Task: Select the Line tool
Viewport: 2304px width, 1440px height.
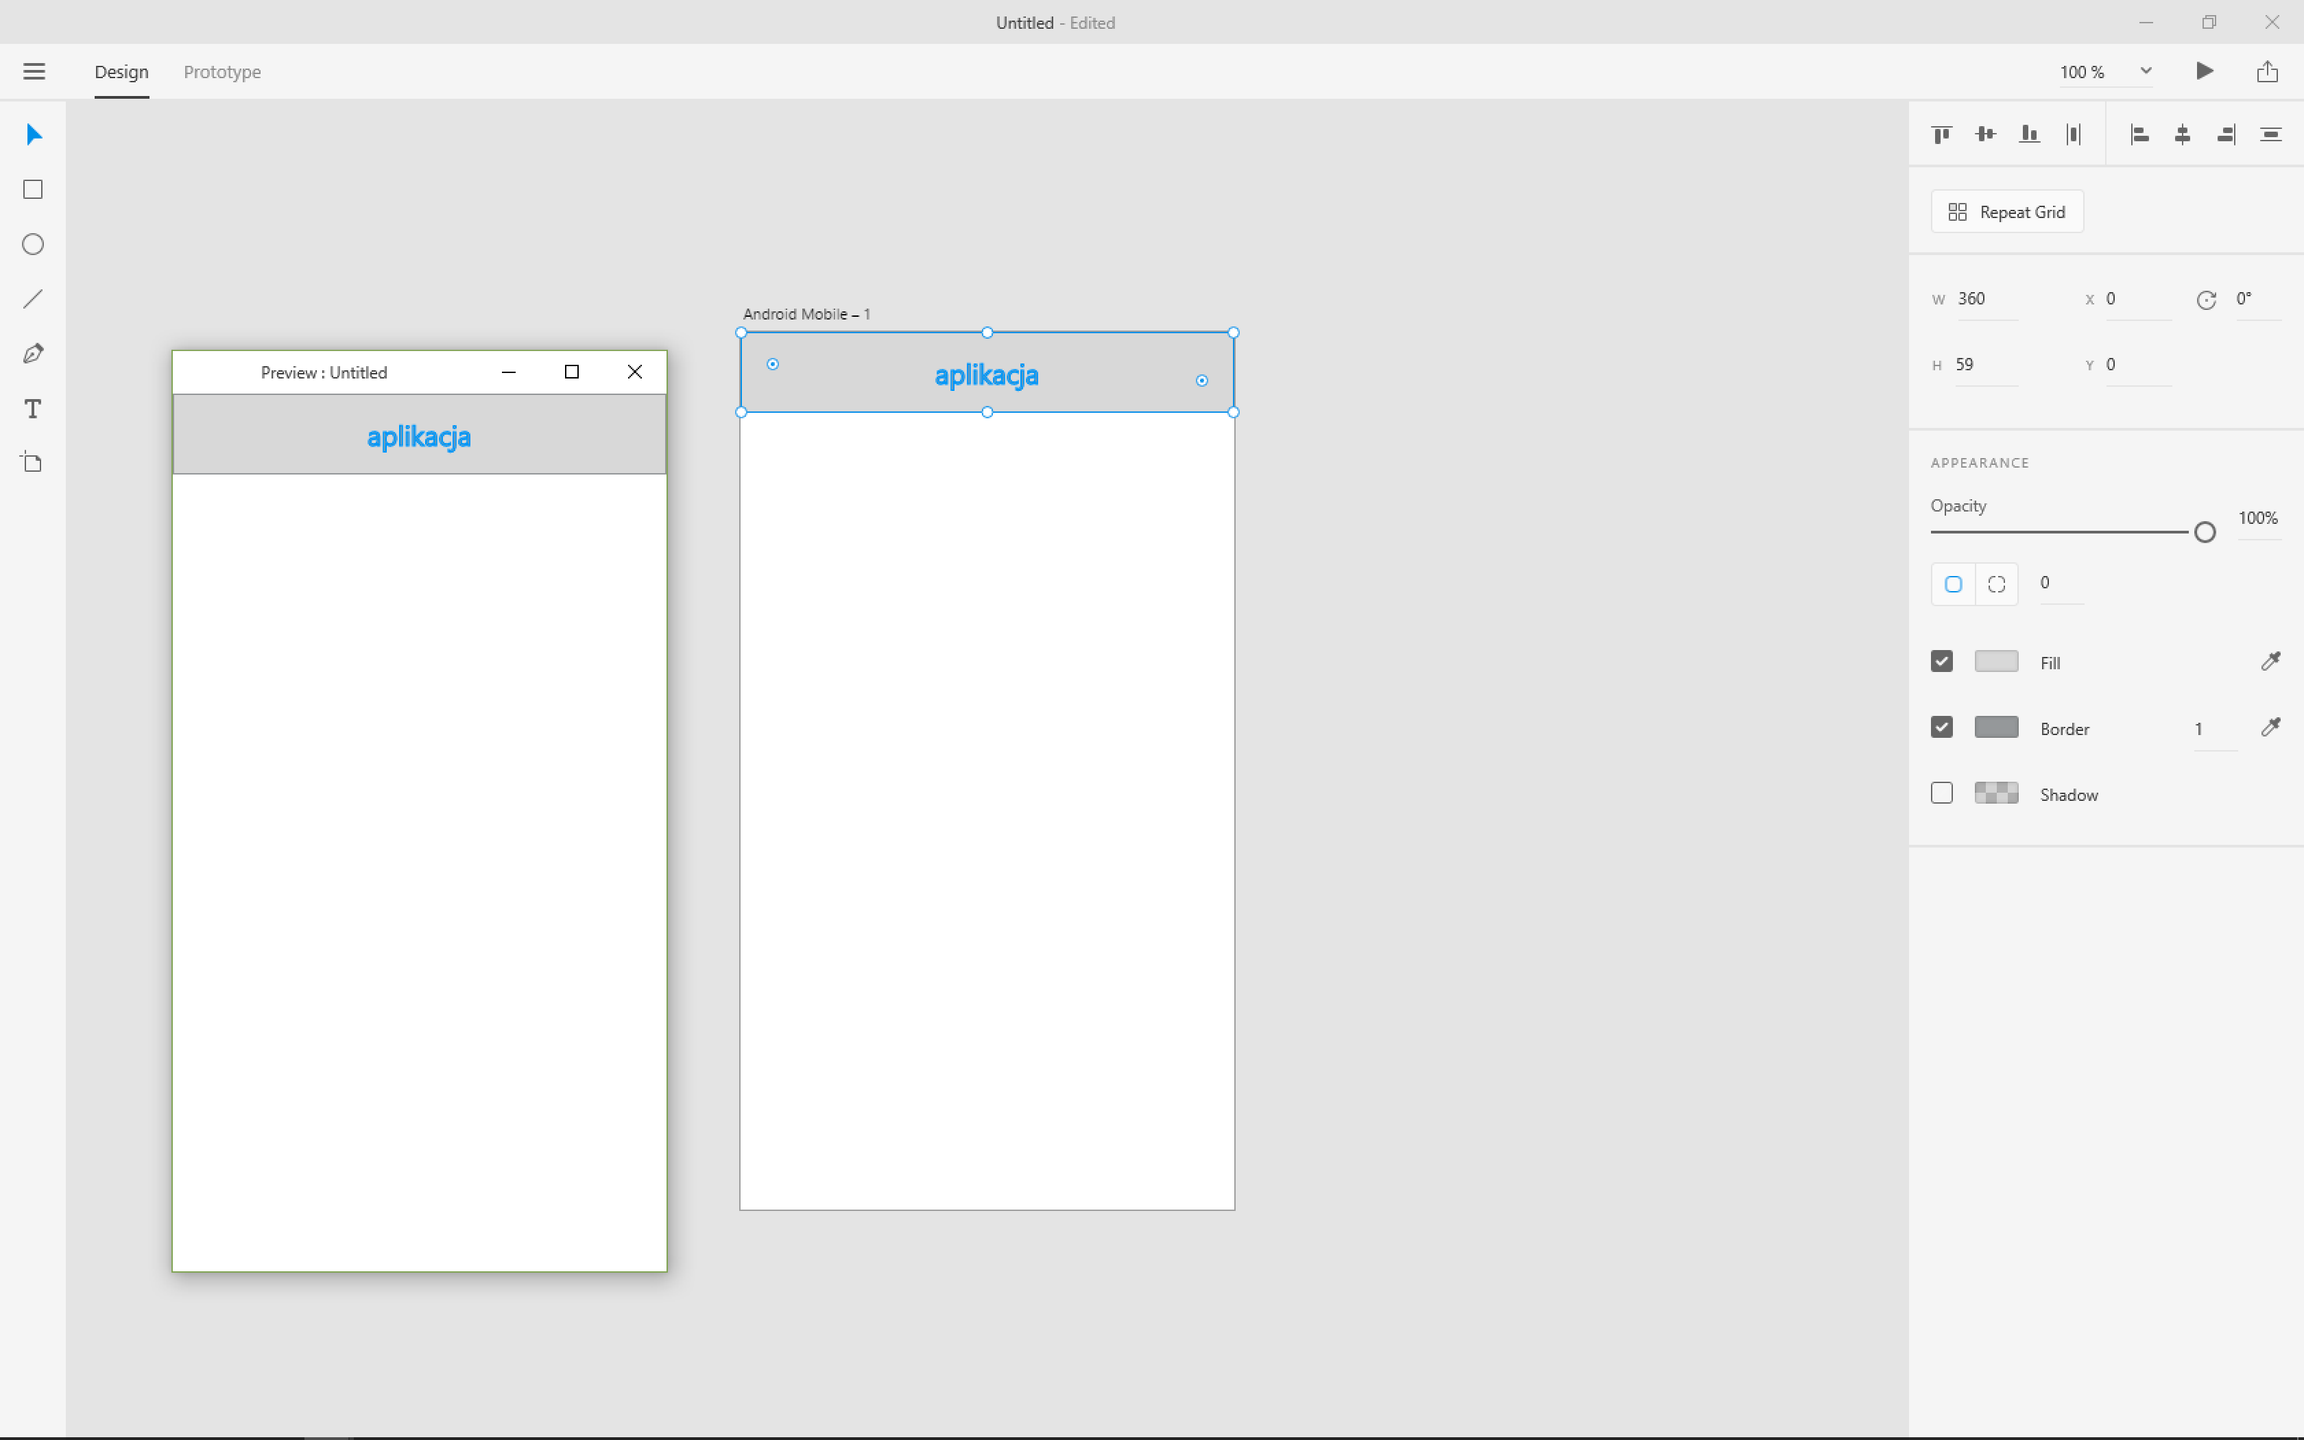Action: pos(33,299)
